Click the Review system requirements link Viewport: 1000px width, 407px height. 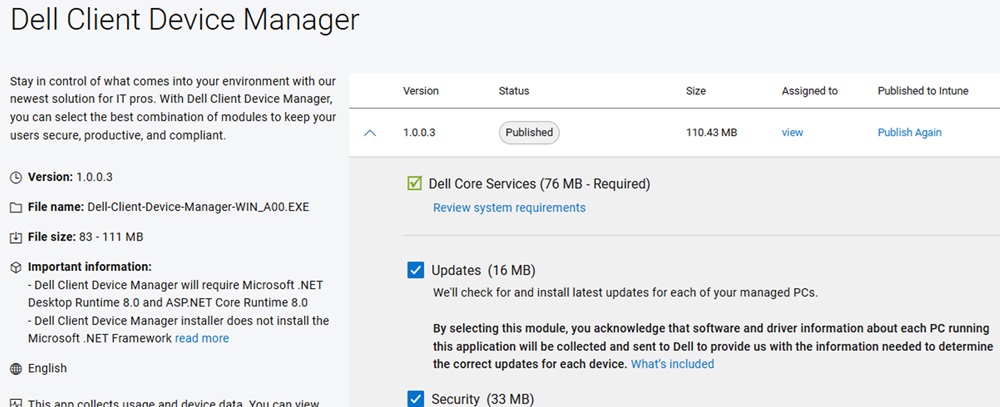click(509, 208)
